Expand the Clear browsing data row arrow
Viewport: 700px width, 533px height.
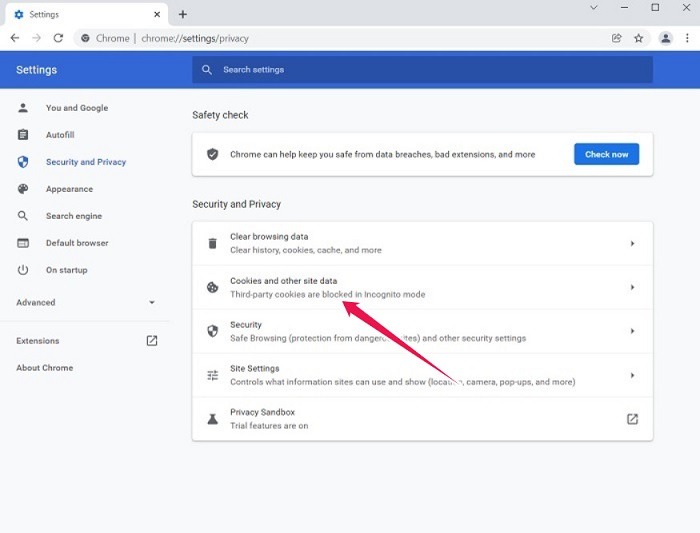[x=632, y=243]
